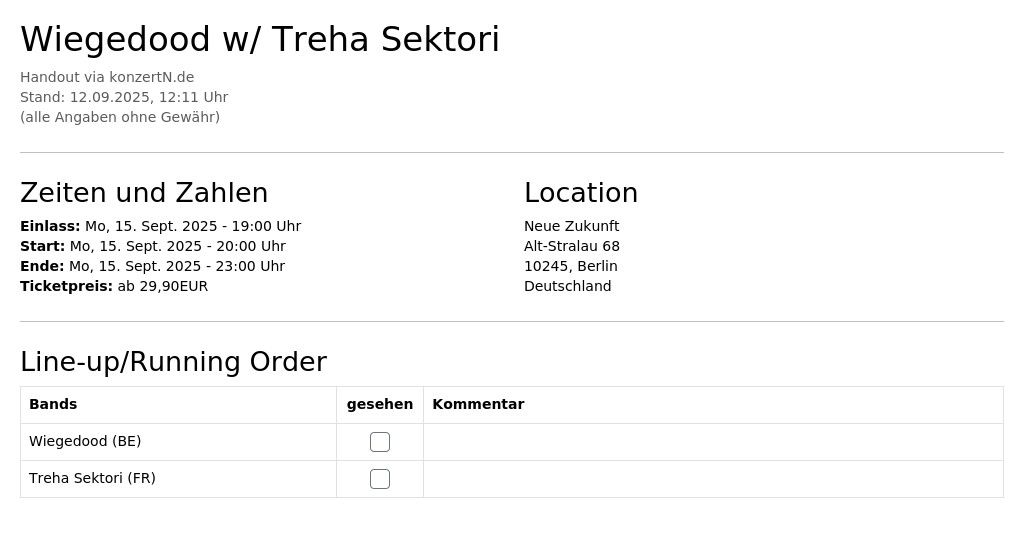The height and width of the screenshot is (534, 1024).
Task: Click the Ende time entry
Action: (x=153, y=266)
